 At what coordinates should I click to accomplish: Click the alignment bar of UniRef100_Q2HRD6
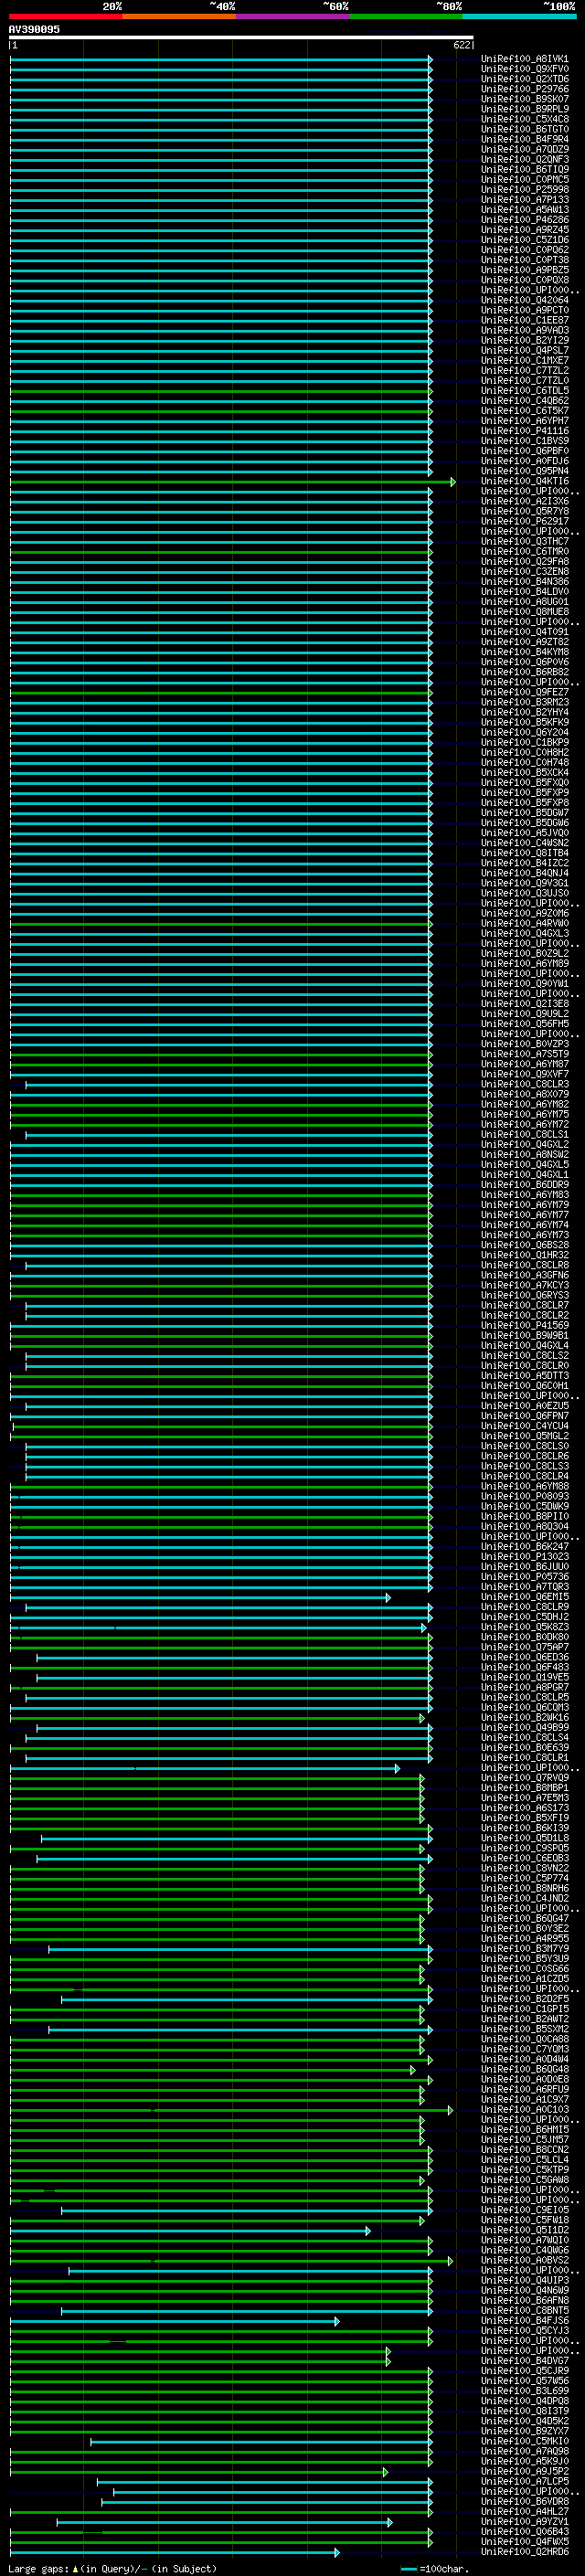(x=174, y=2552)
